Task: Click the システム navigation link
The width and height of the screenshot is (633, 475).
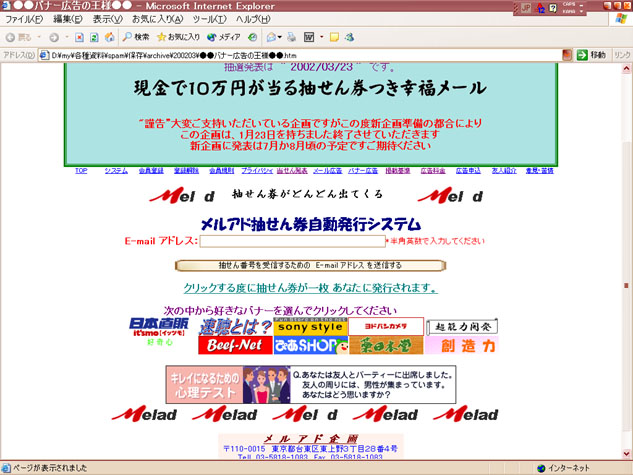Action: [x=116, y=171]
